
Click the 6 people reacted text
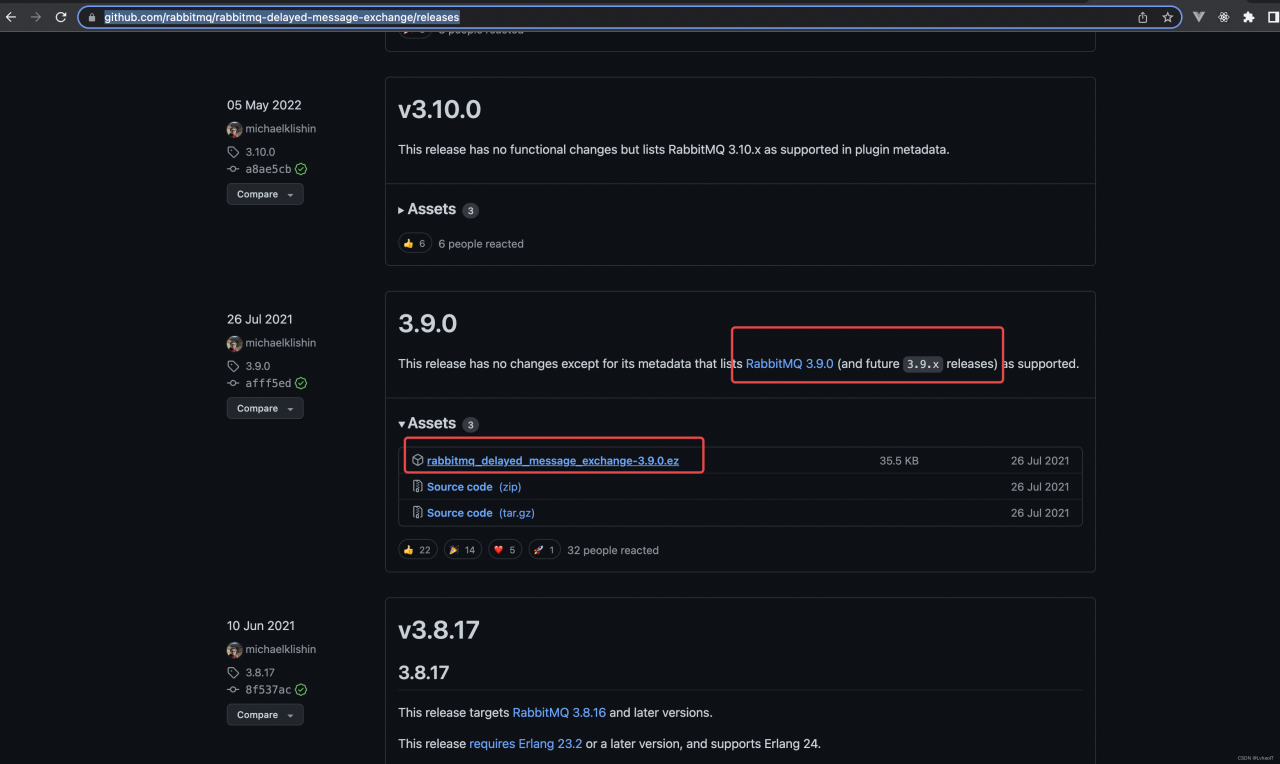pos(481,244)
